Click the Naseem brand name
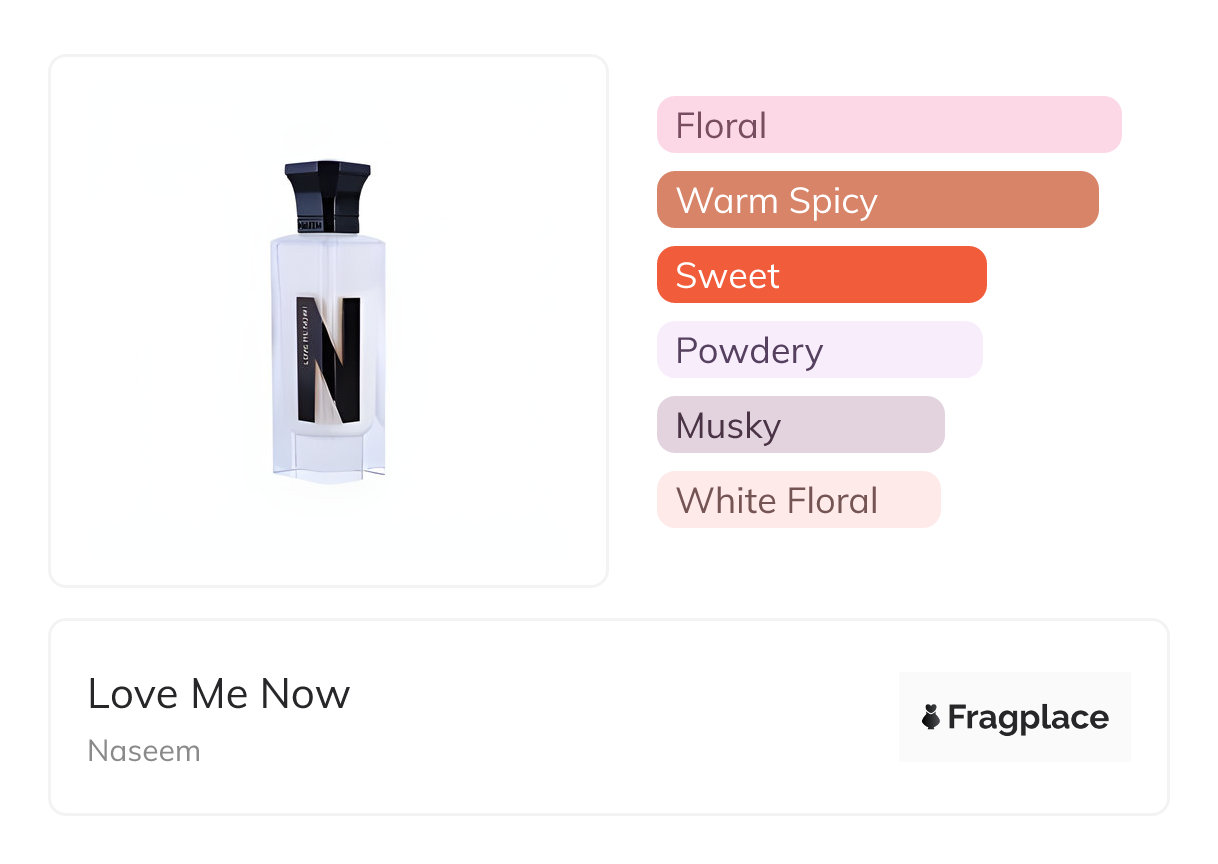1218x864 pixels. coord(144,751)
